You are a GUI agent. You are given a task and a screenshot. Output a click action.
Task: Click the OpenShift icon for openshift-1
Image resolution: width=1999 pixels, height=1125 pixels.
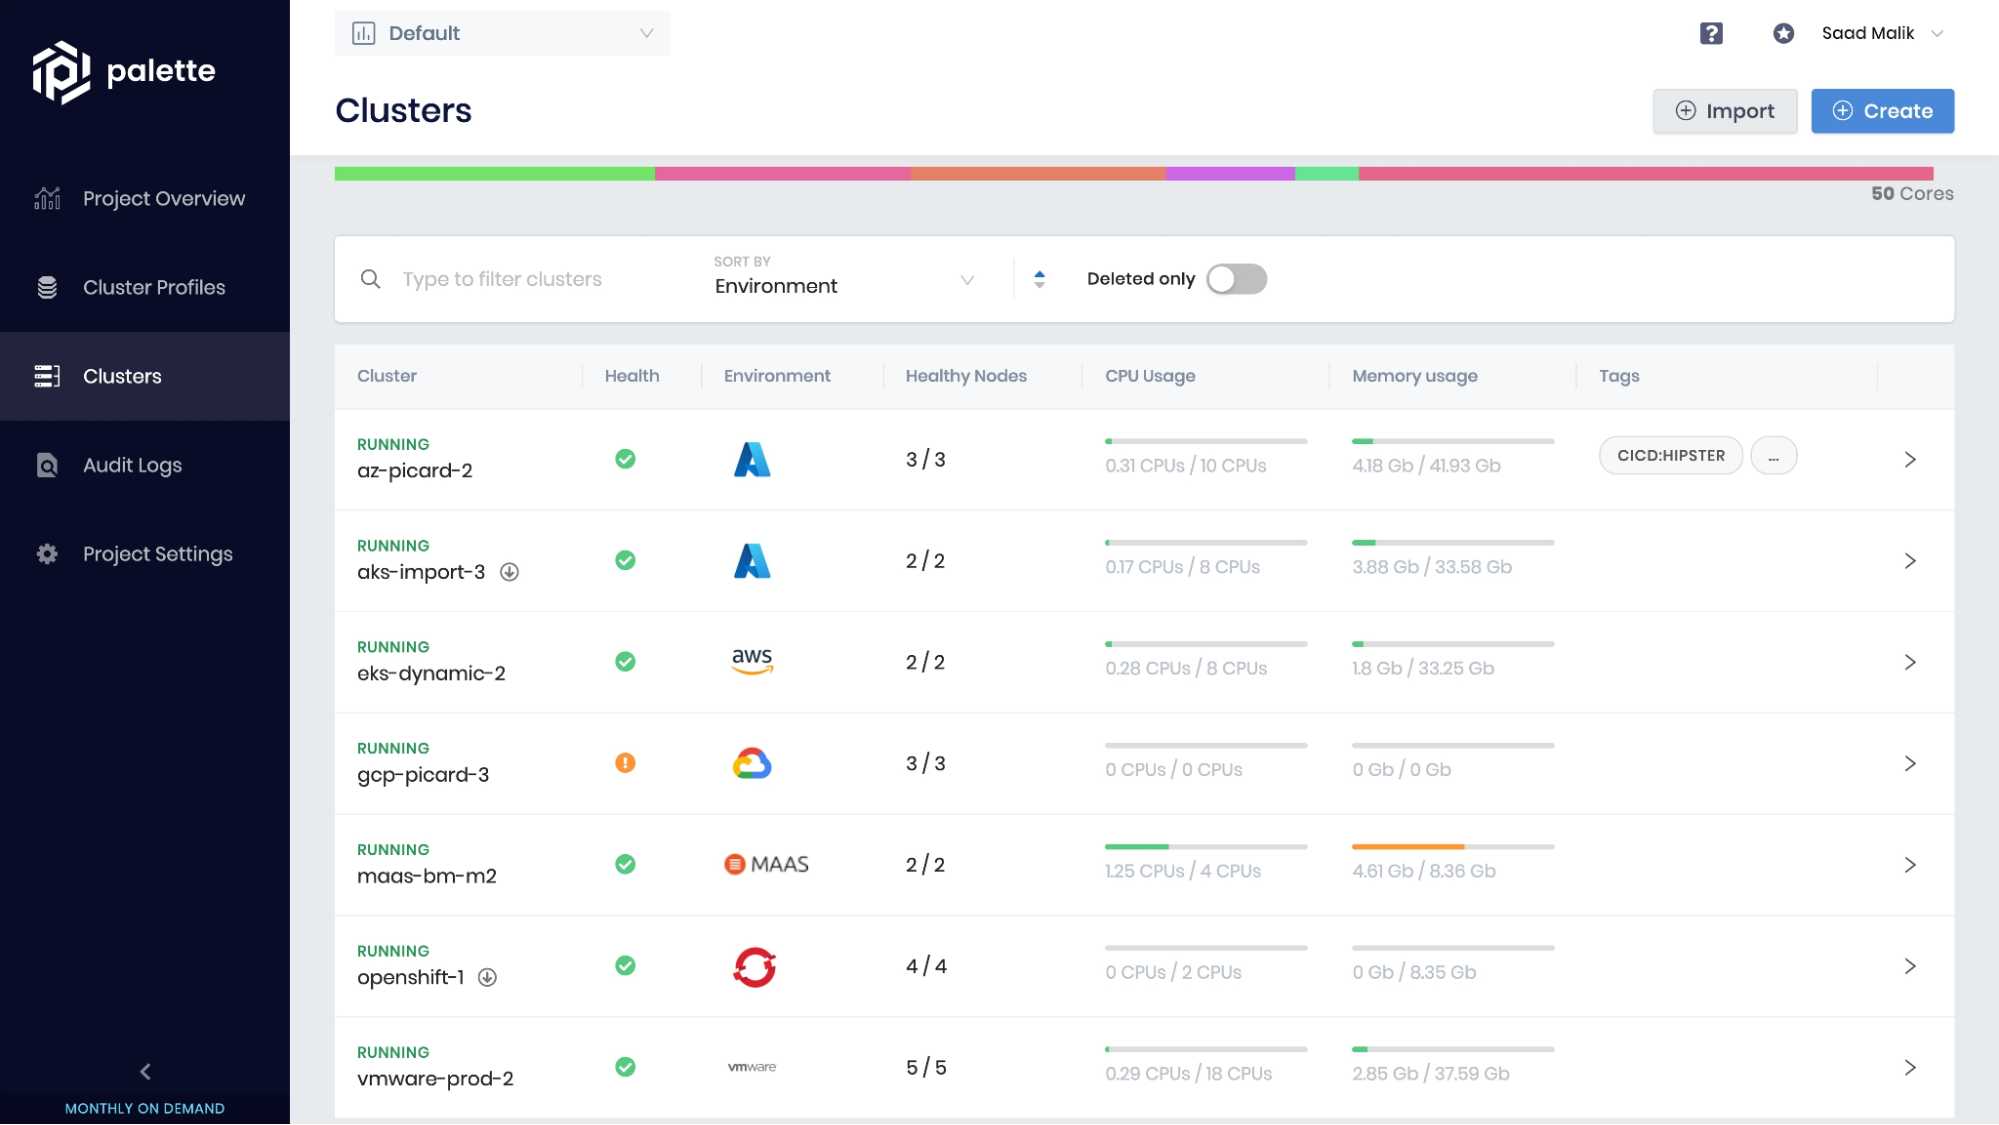pos(752,966)
